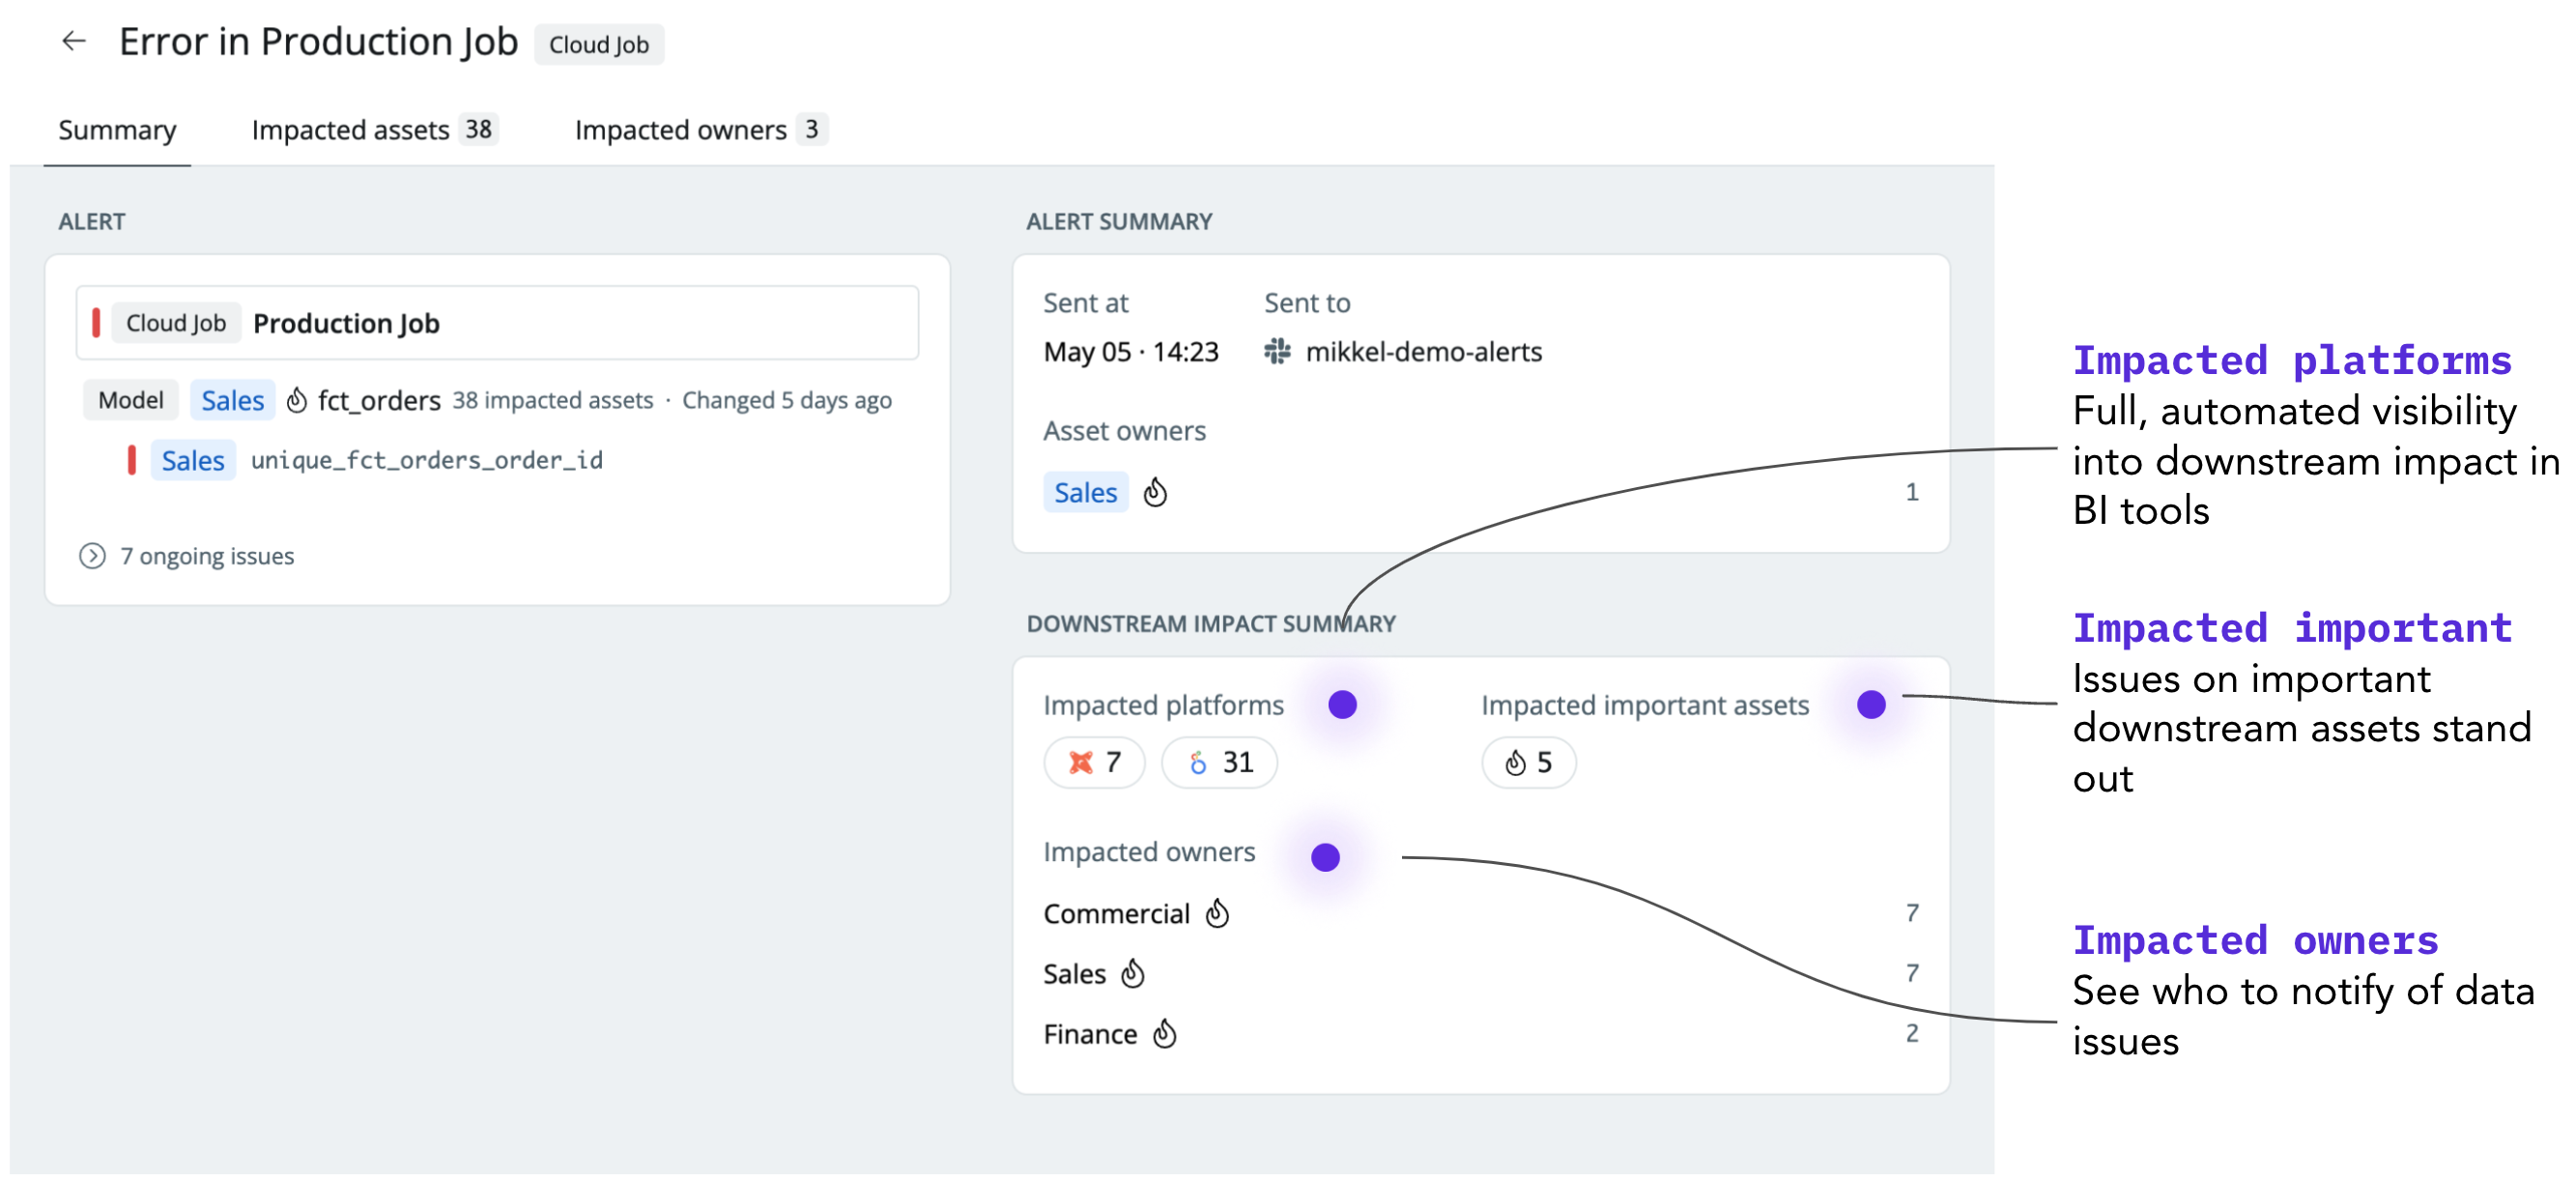The image size is (2576, 1181).
Task: Click flame icon next to fct_orders
Action: click(x=296, y=400)
